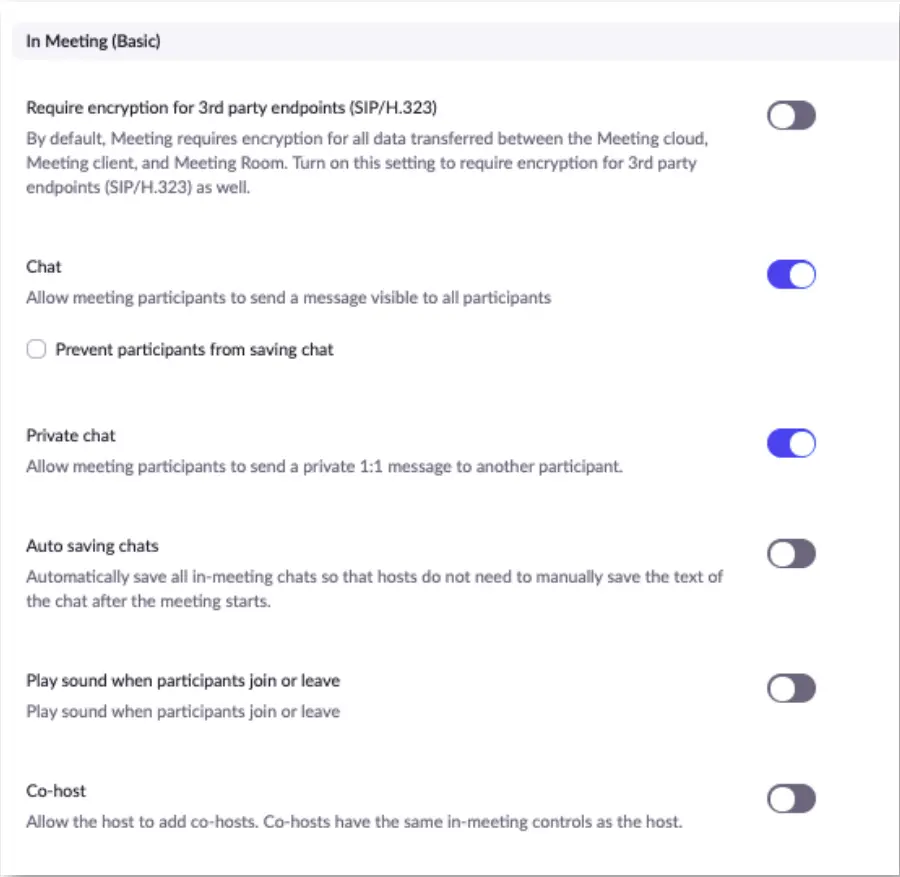Viewport: 900px width, 877px height.
Task: Click the In Meeting (Basic) section header
Action: (93, 42)
